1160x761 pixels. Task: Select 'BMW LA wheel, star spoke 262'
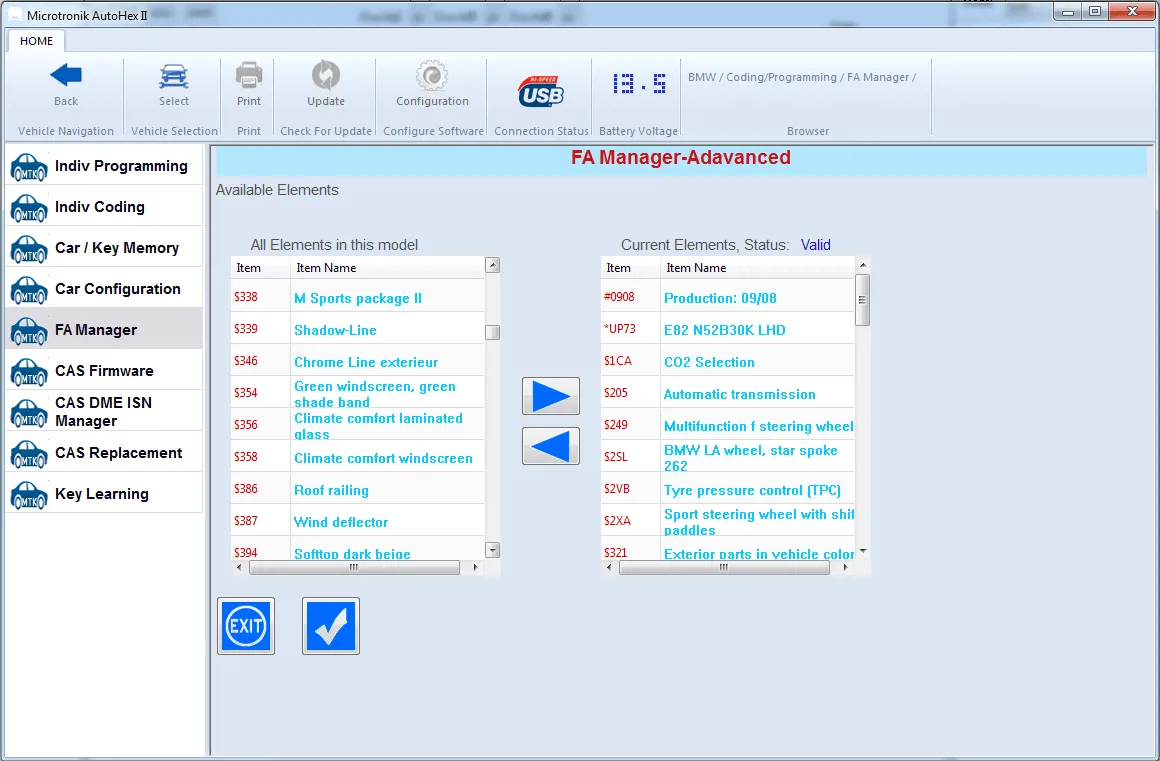coord(728,458)
